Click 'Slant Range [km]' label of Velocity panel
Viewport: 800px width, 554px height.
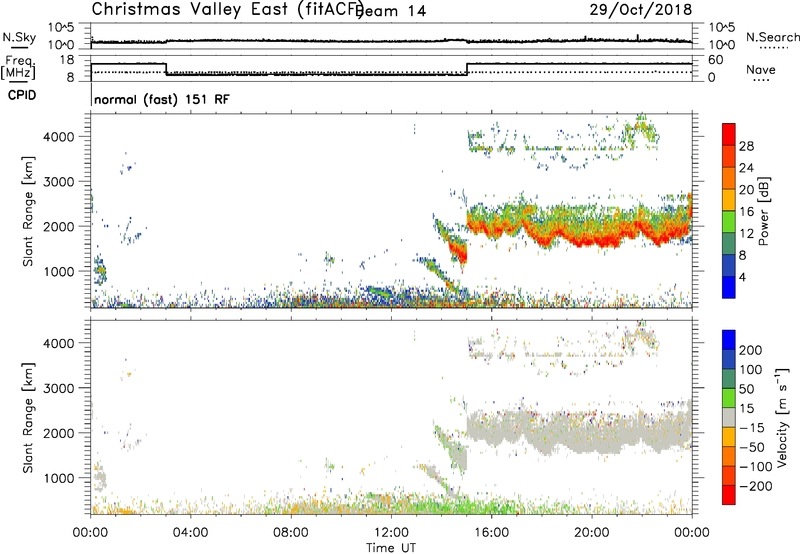click(28, 418)
